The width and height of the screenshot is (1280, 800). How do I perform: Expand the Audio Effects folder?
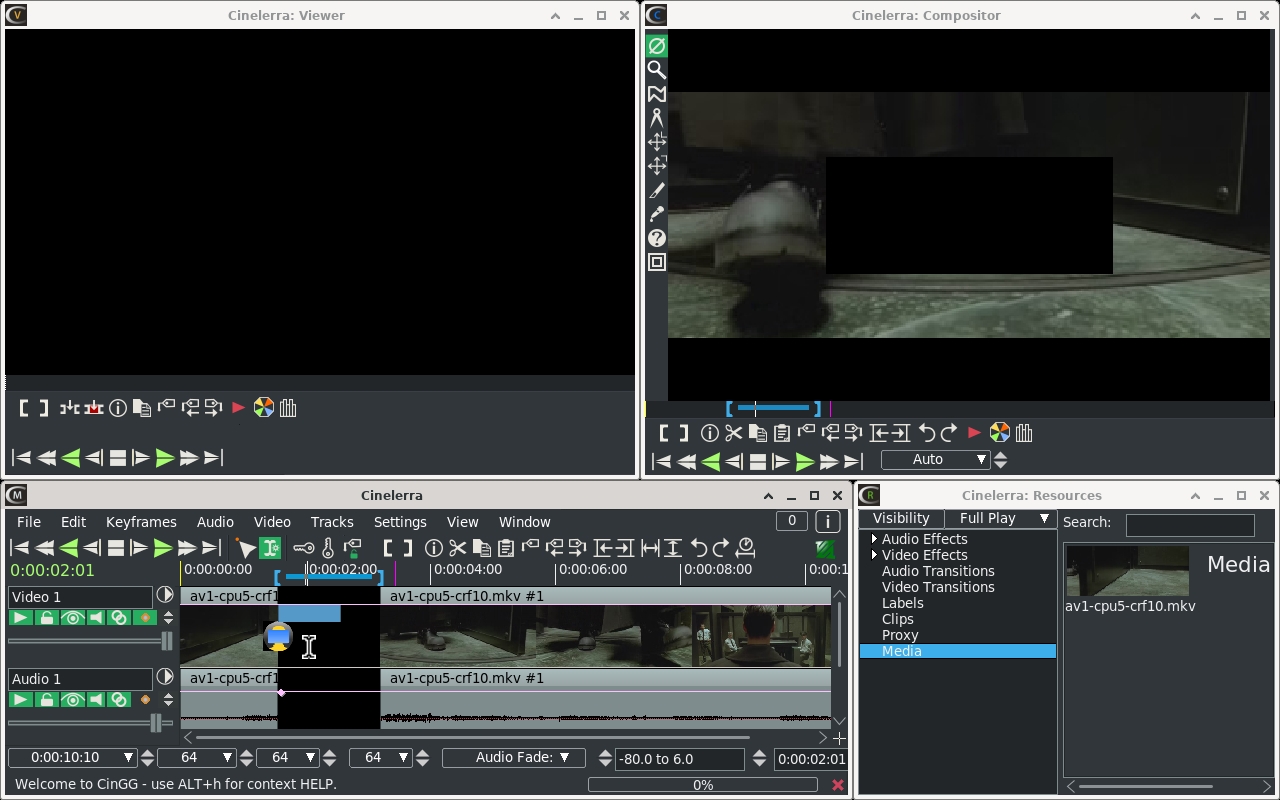tap(874, 539)
